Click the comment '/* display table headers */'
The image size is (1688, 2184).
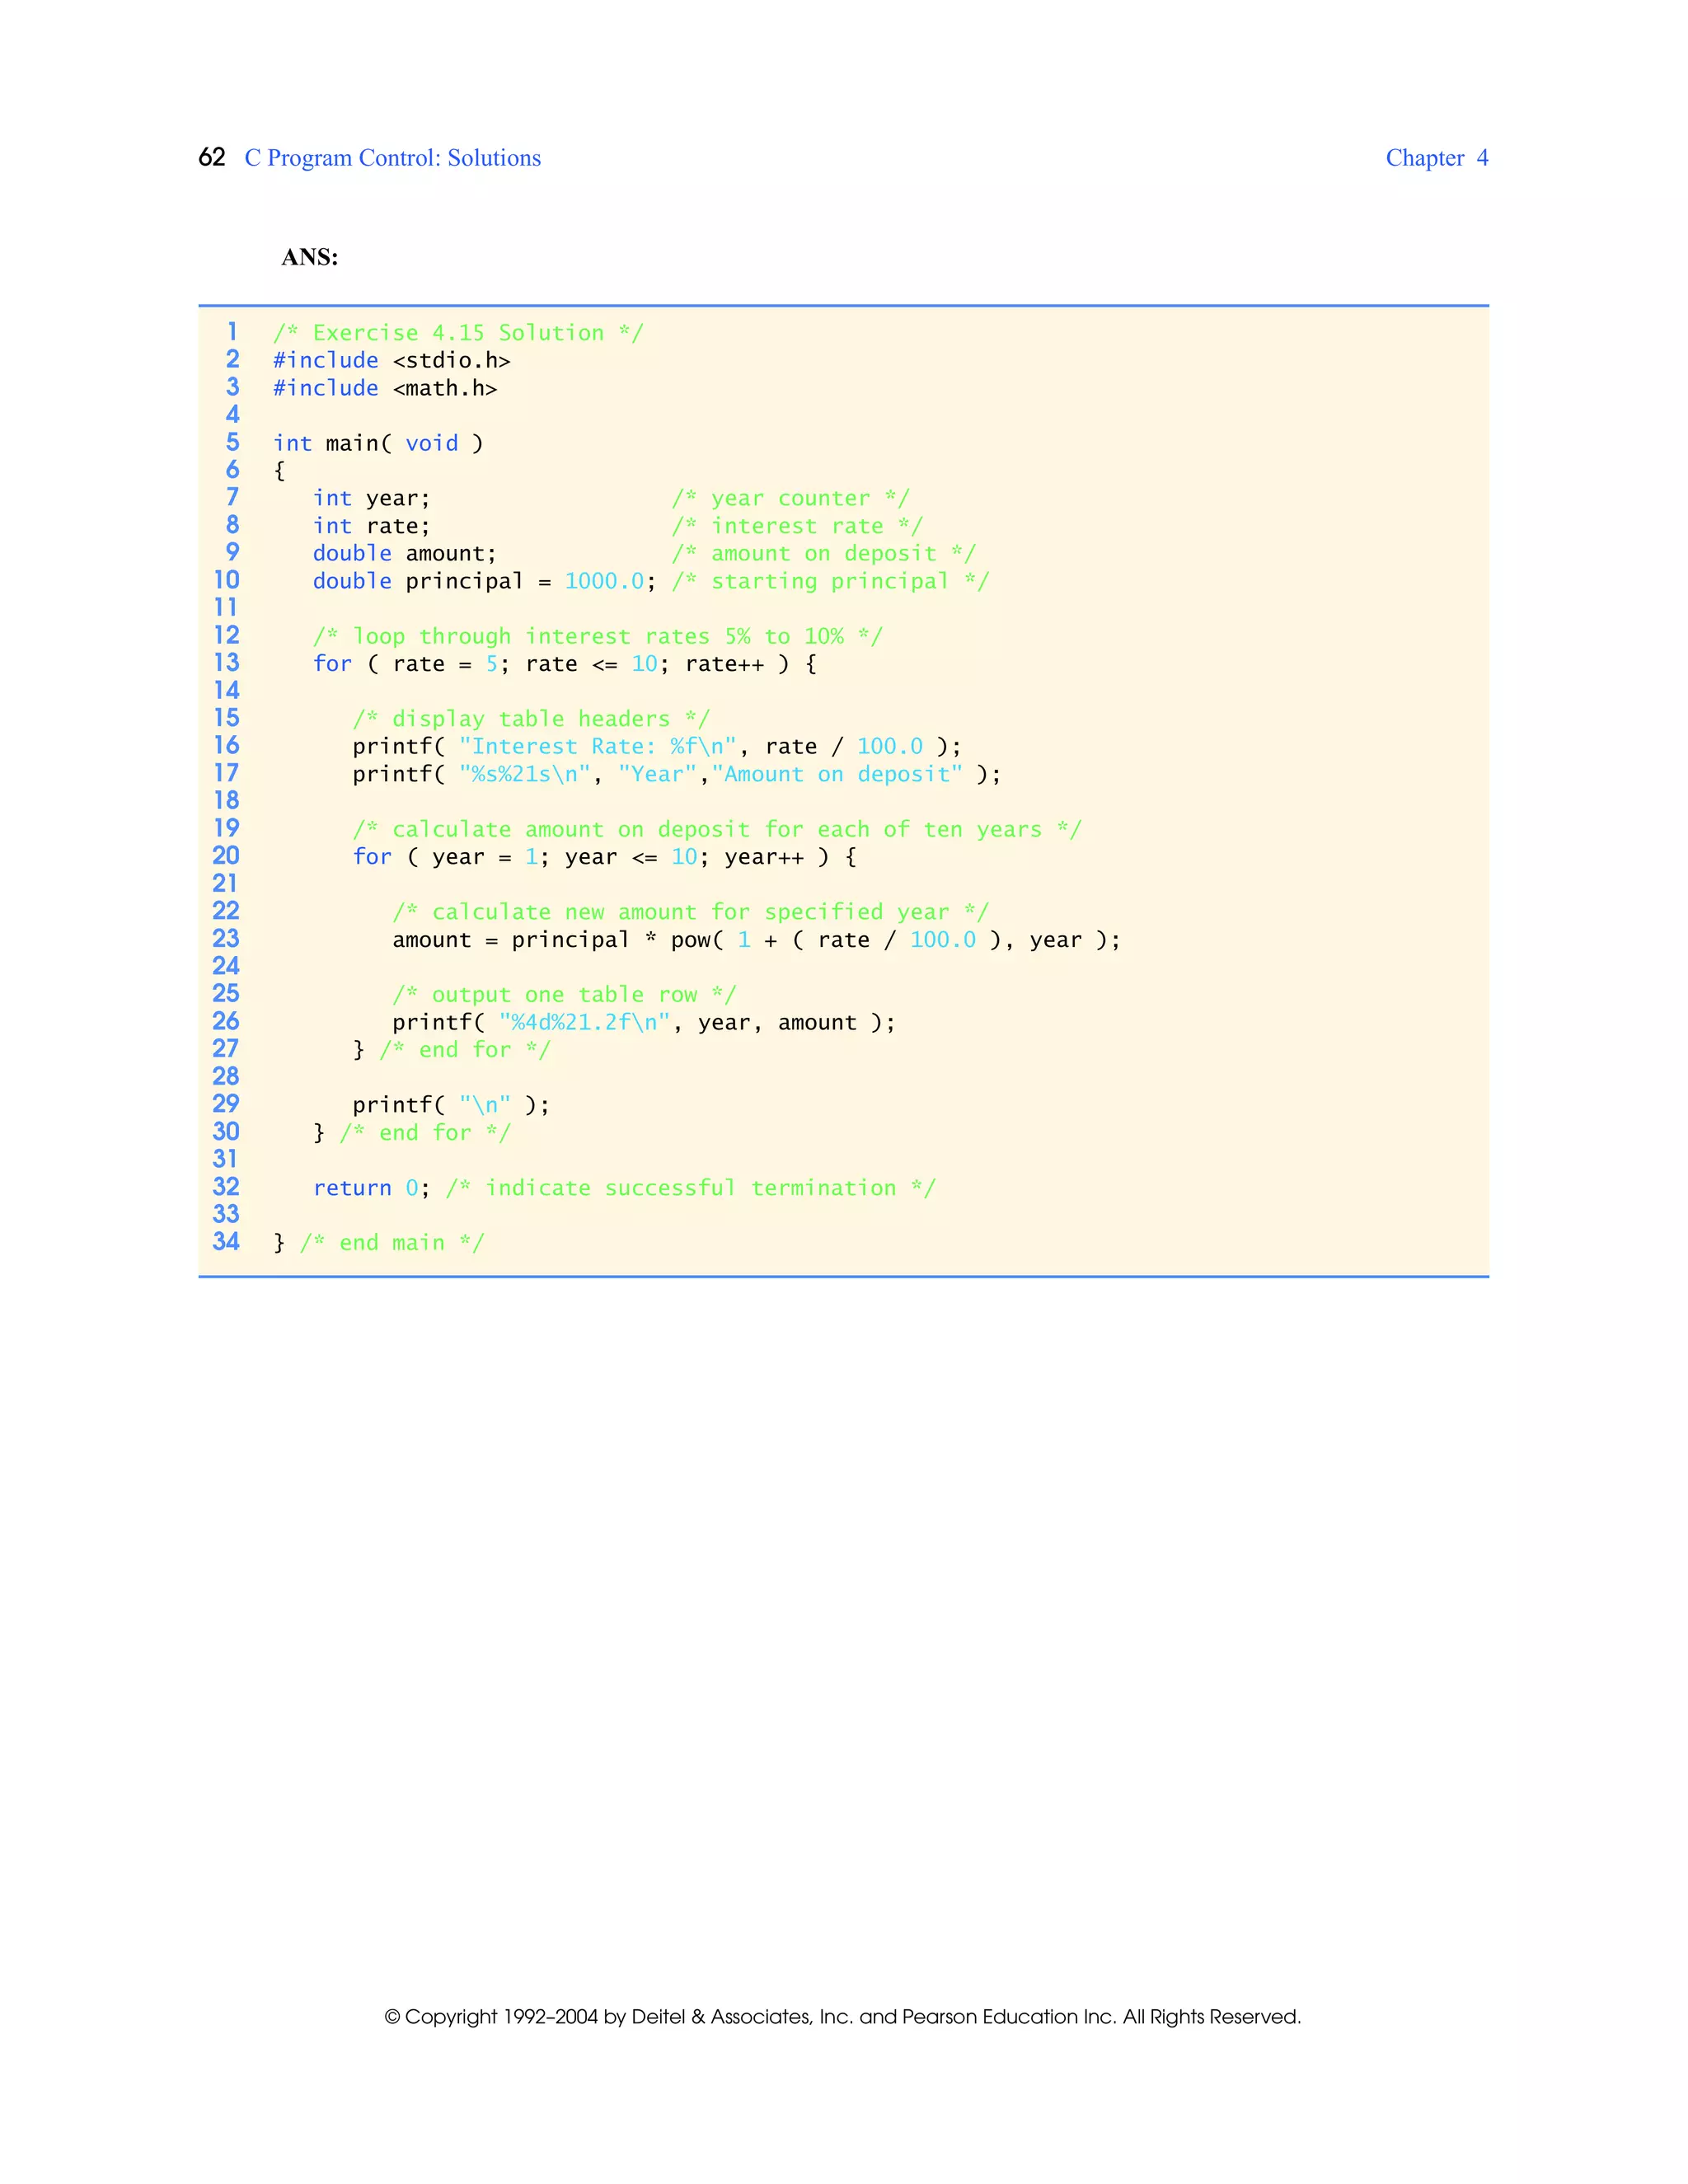531,719
